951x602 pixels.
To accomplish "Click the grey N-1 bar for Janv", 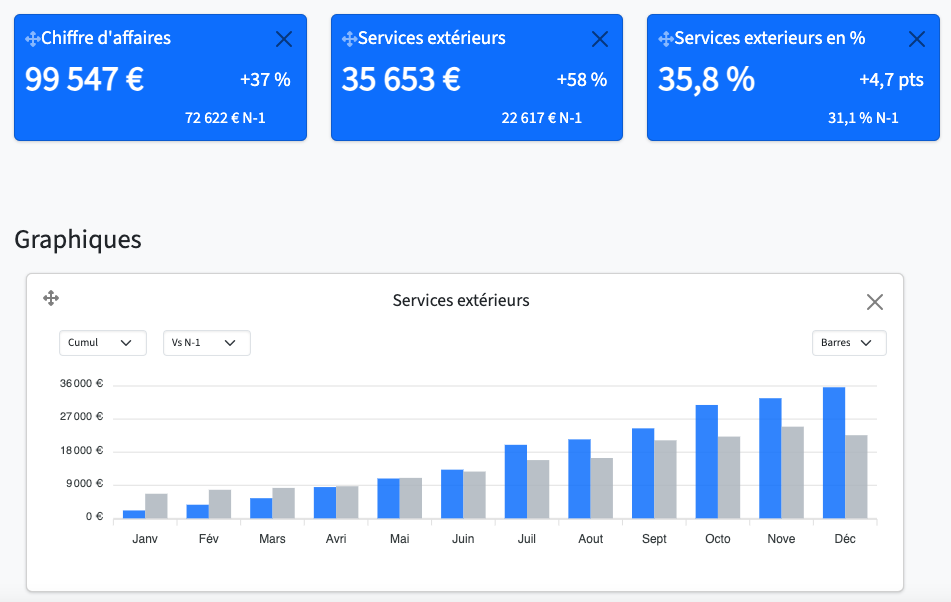I will pos(156,506).
